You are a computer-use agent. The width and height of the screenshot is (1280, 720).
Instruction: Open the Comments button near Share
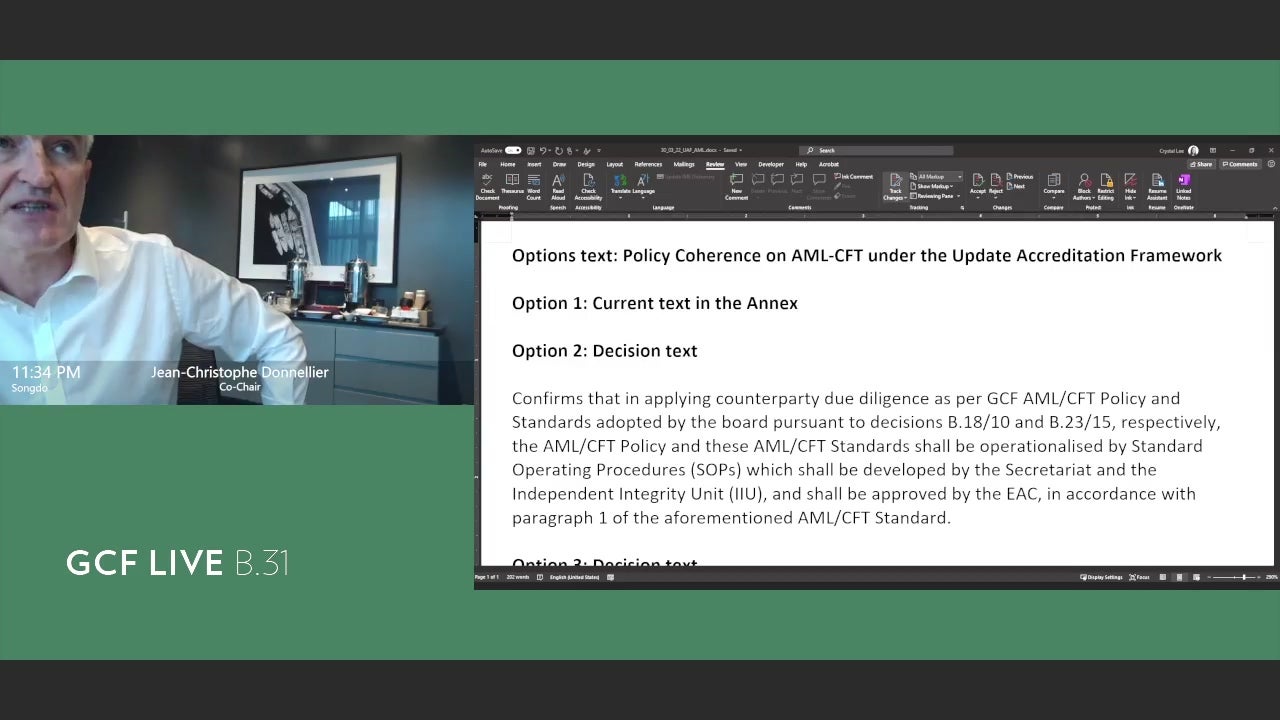point(1240,164)
